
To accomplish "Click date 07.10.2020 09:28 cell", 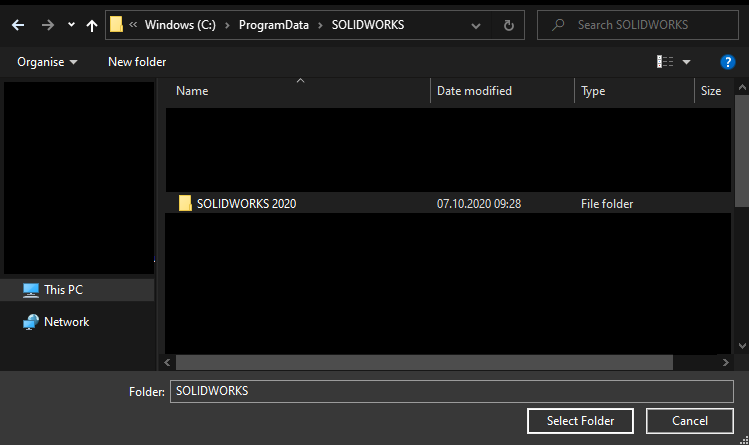I will 479,204.
